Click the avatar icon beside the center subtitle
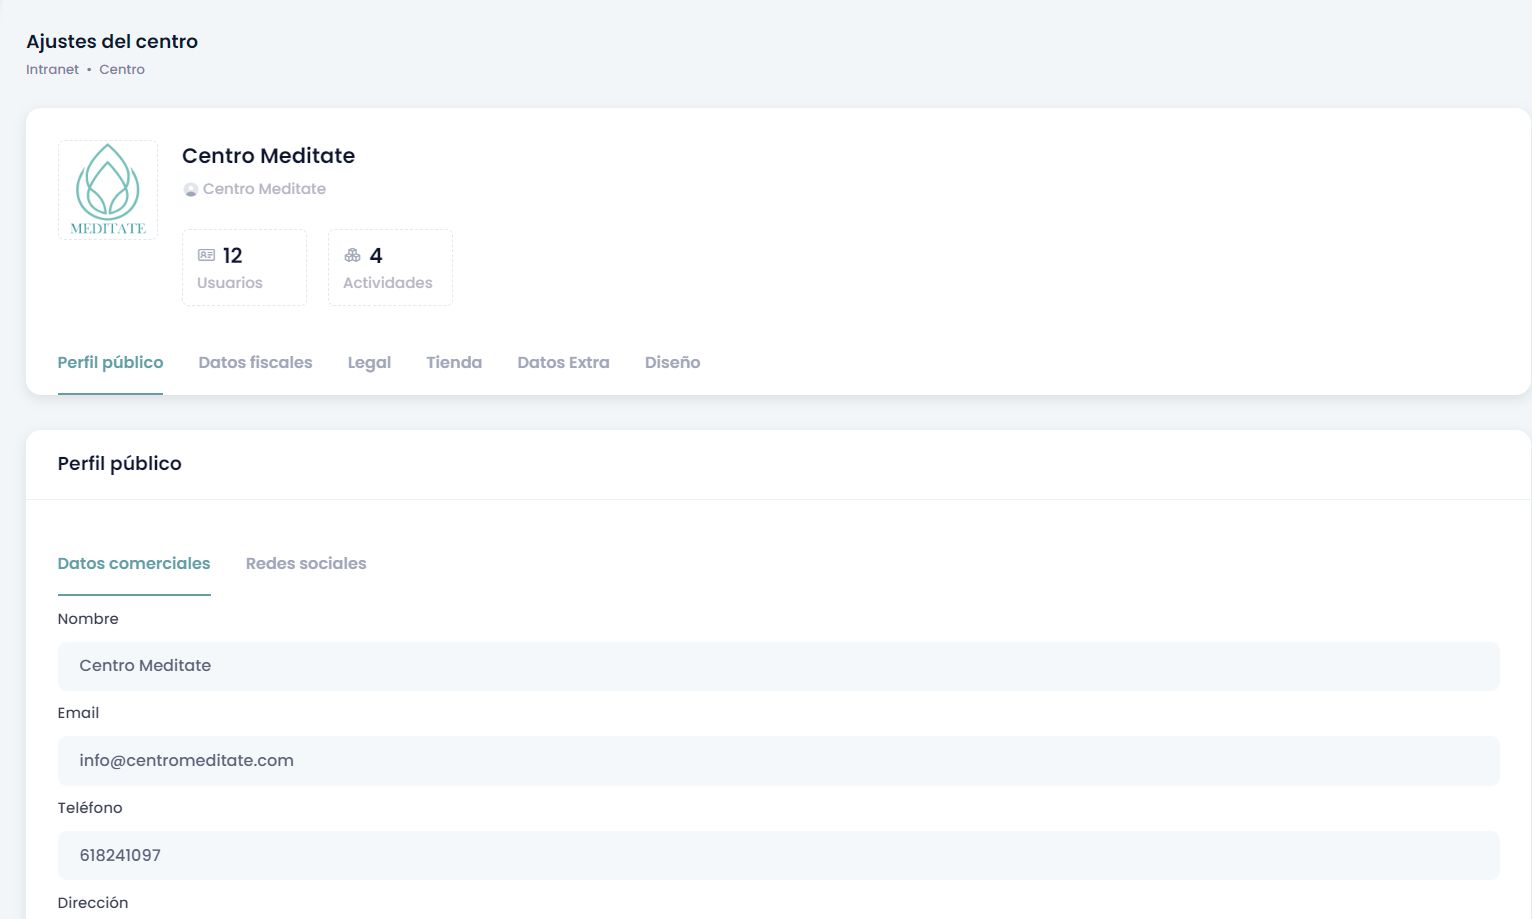The image size is (1532, 919). click(x=191, y=190)
